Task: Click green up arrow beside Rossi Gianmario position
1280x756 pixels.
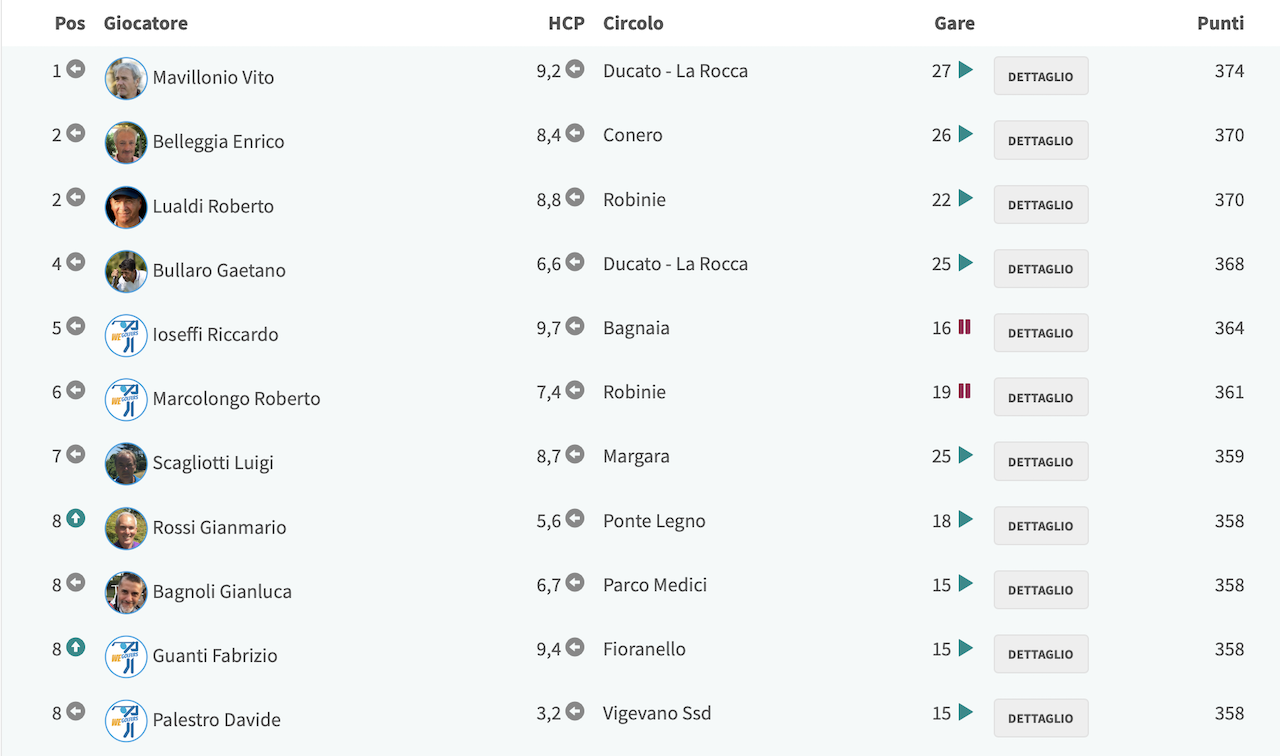Action: click(x=76, y=519)
